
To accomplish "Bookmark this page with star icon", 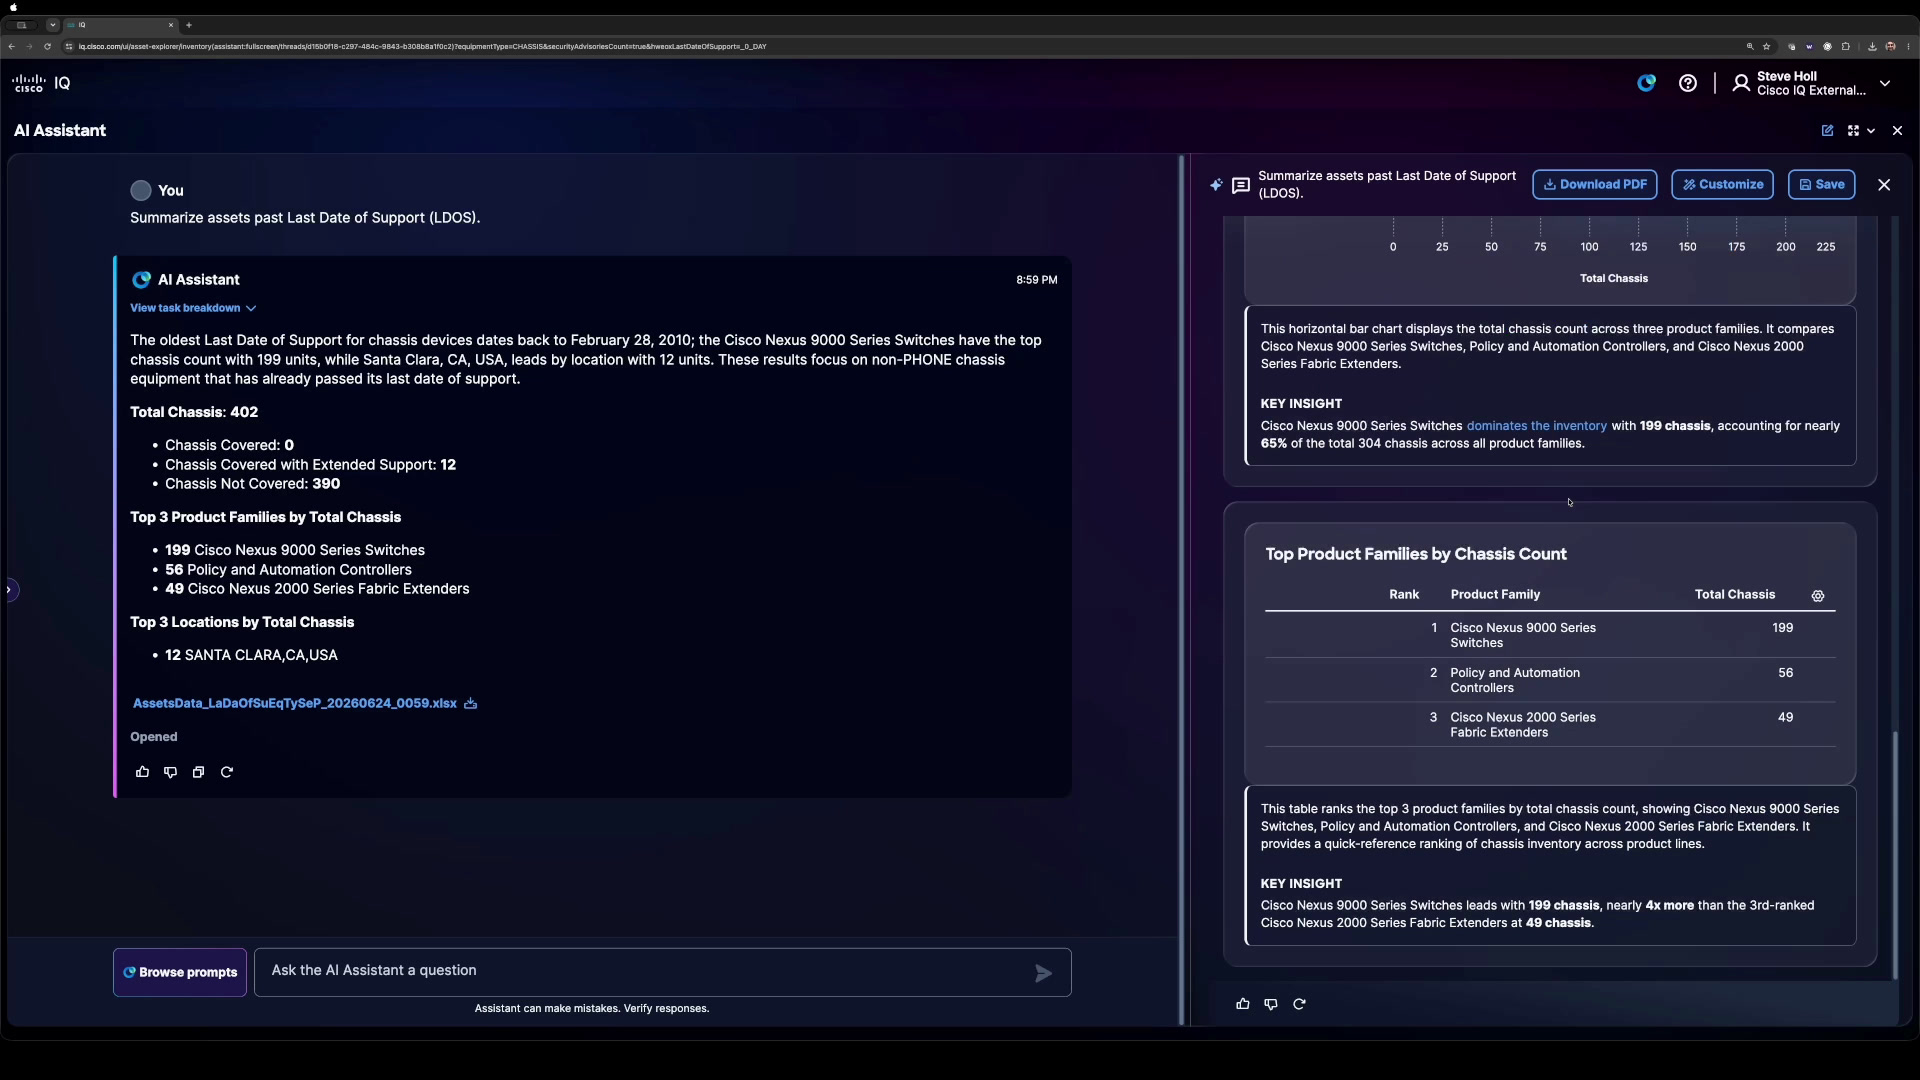I will pyautogui.click(x=1767, y=46).
